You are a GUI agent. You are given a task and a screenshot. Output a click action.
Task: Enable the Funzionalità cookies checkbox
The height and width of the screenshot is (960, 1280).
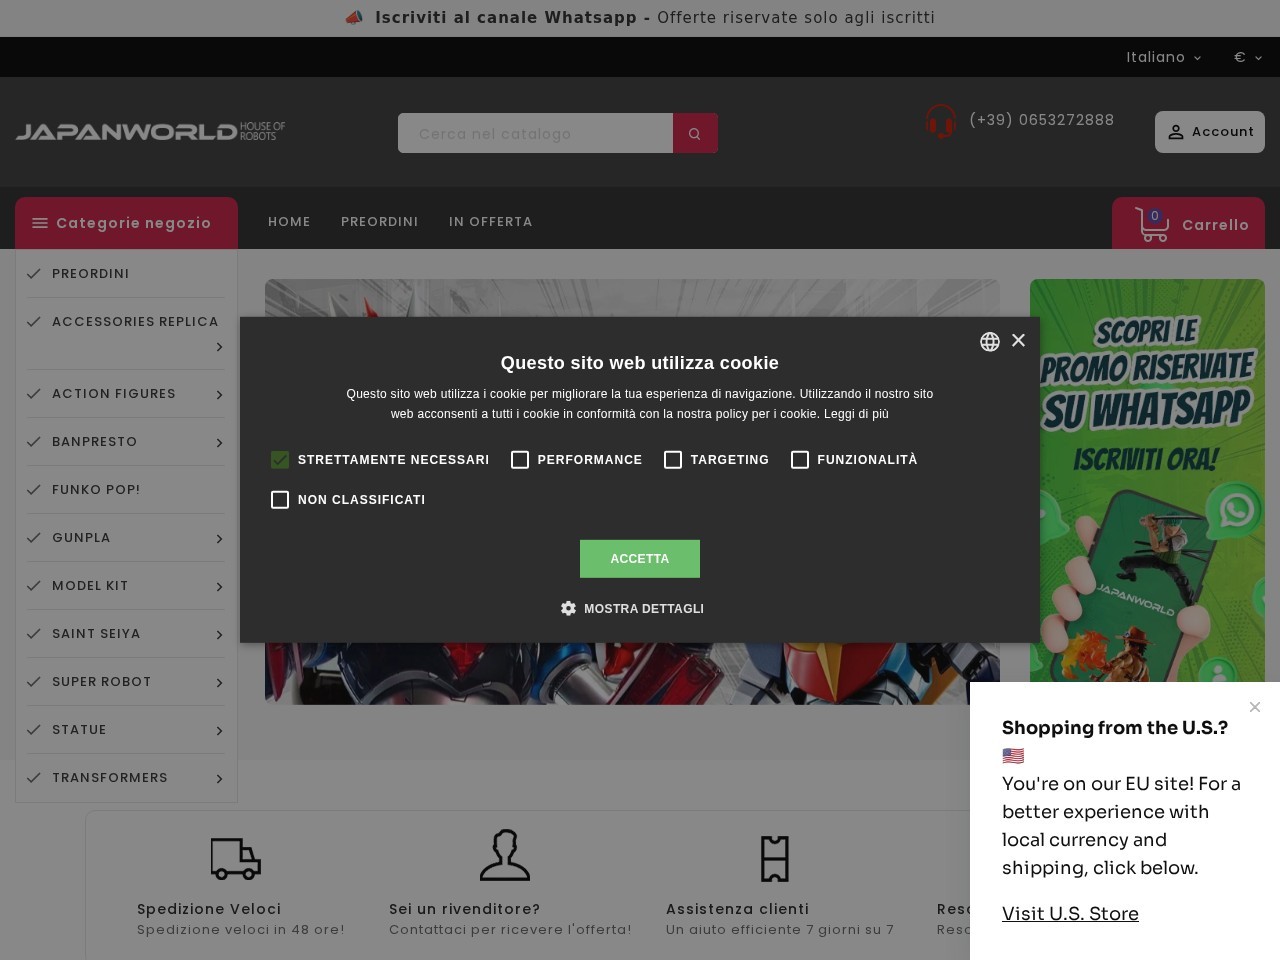tap(800, 460)
